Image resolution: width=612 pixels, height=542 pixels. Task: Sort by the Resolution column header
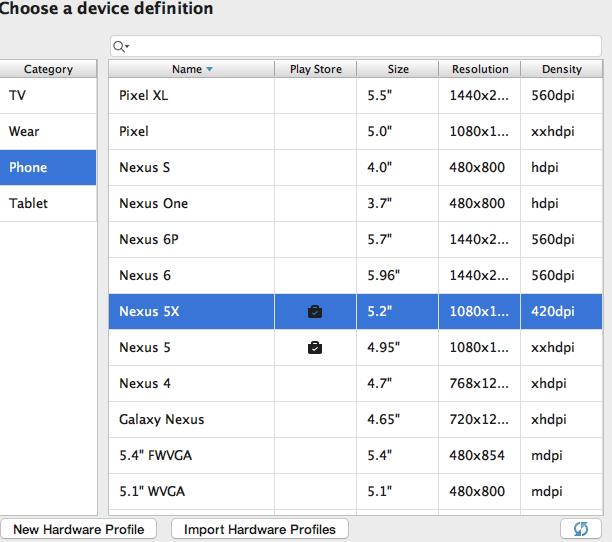(480, 69)
